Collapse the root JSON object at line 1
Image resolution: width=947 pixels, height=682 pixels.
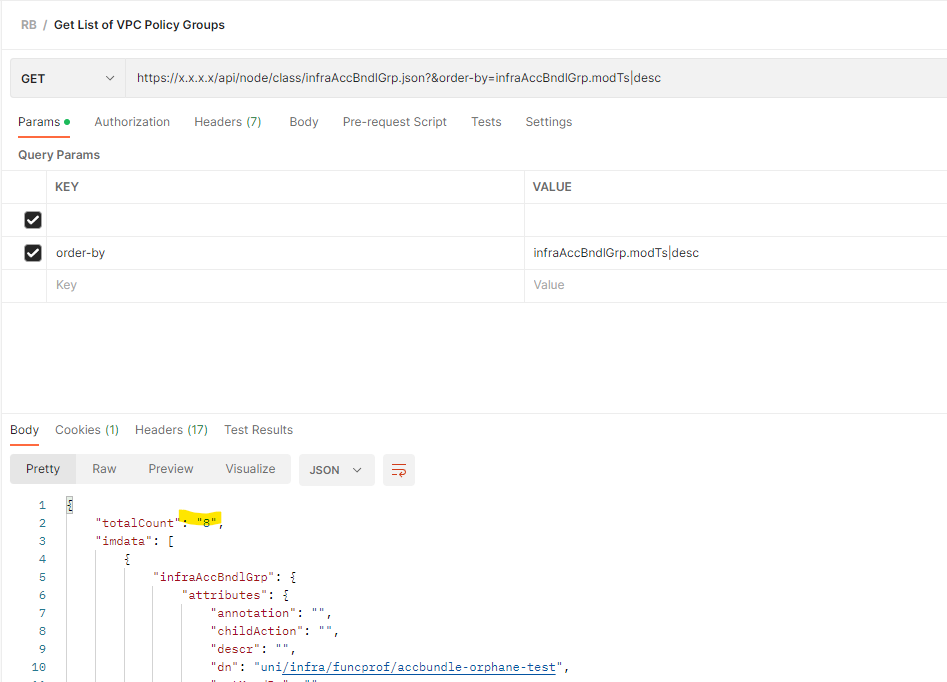coord(69,505)
